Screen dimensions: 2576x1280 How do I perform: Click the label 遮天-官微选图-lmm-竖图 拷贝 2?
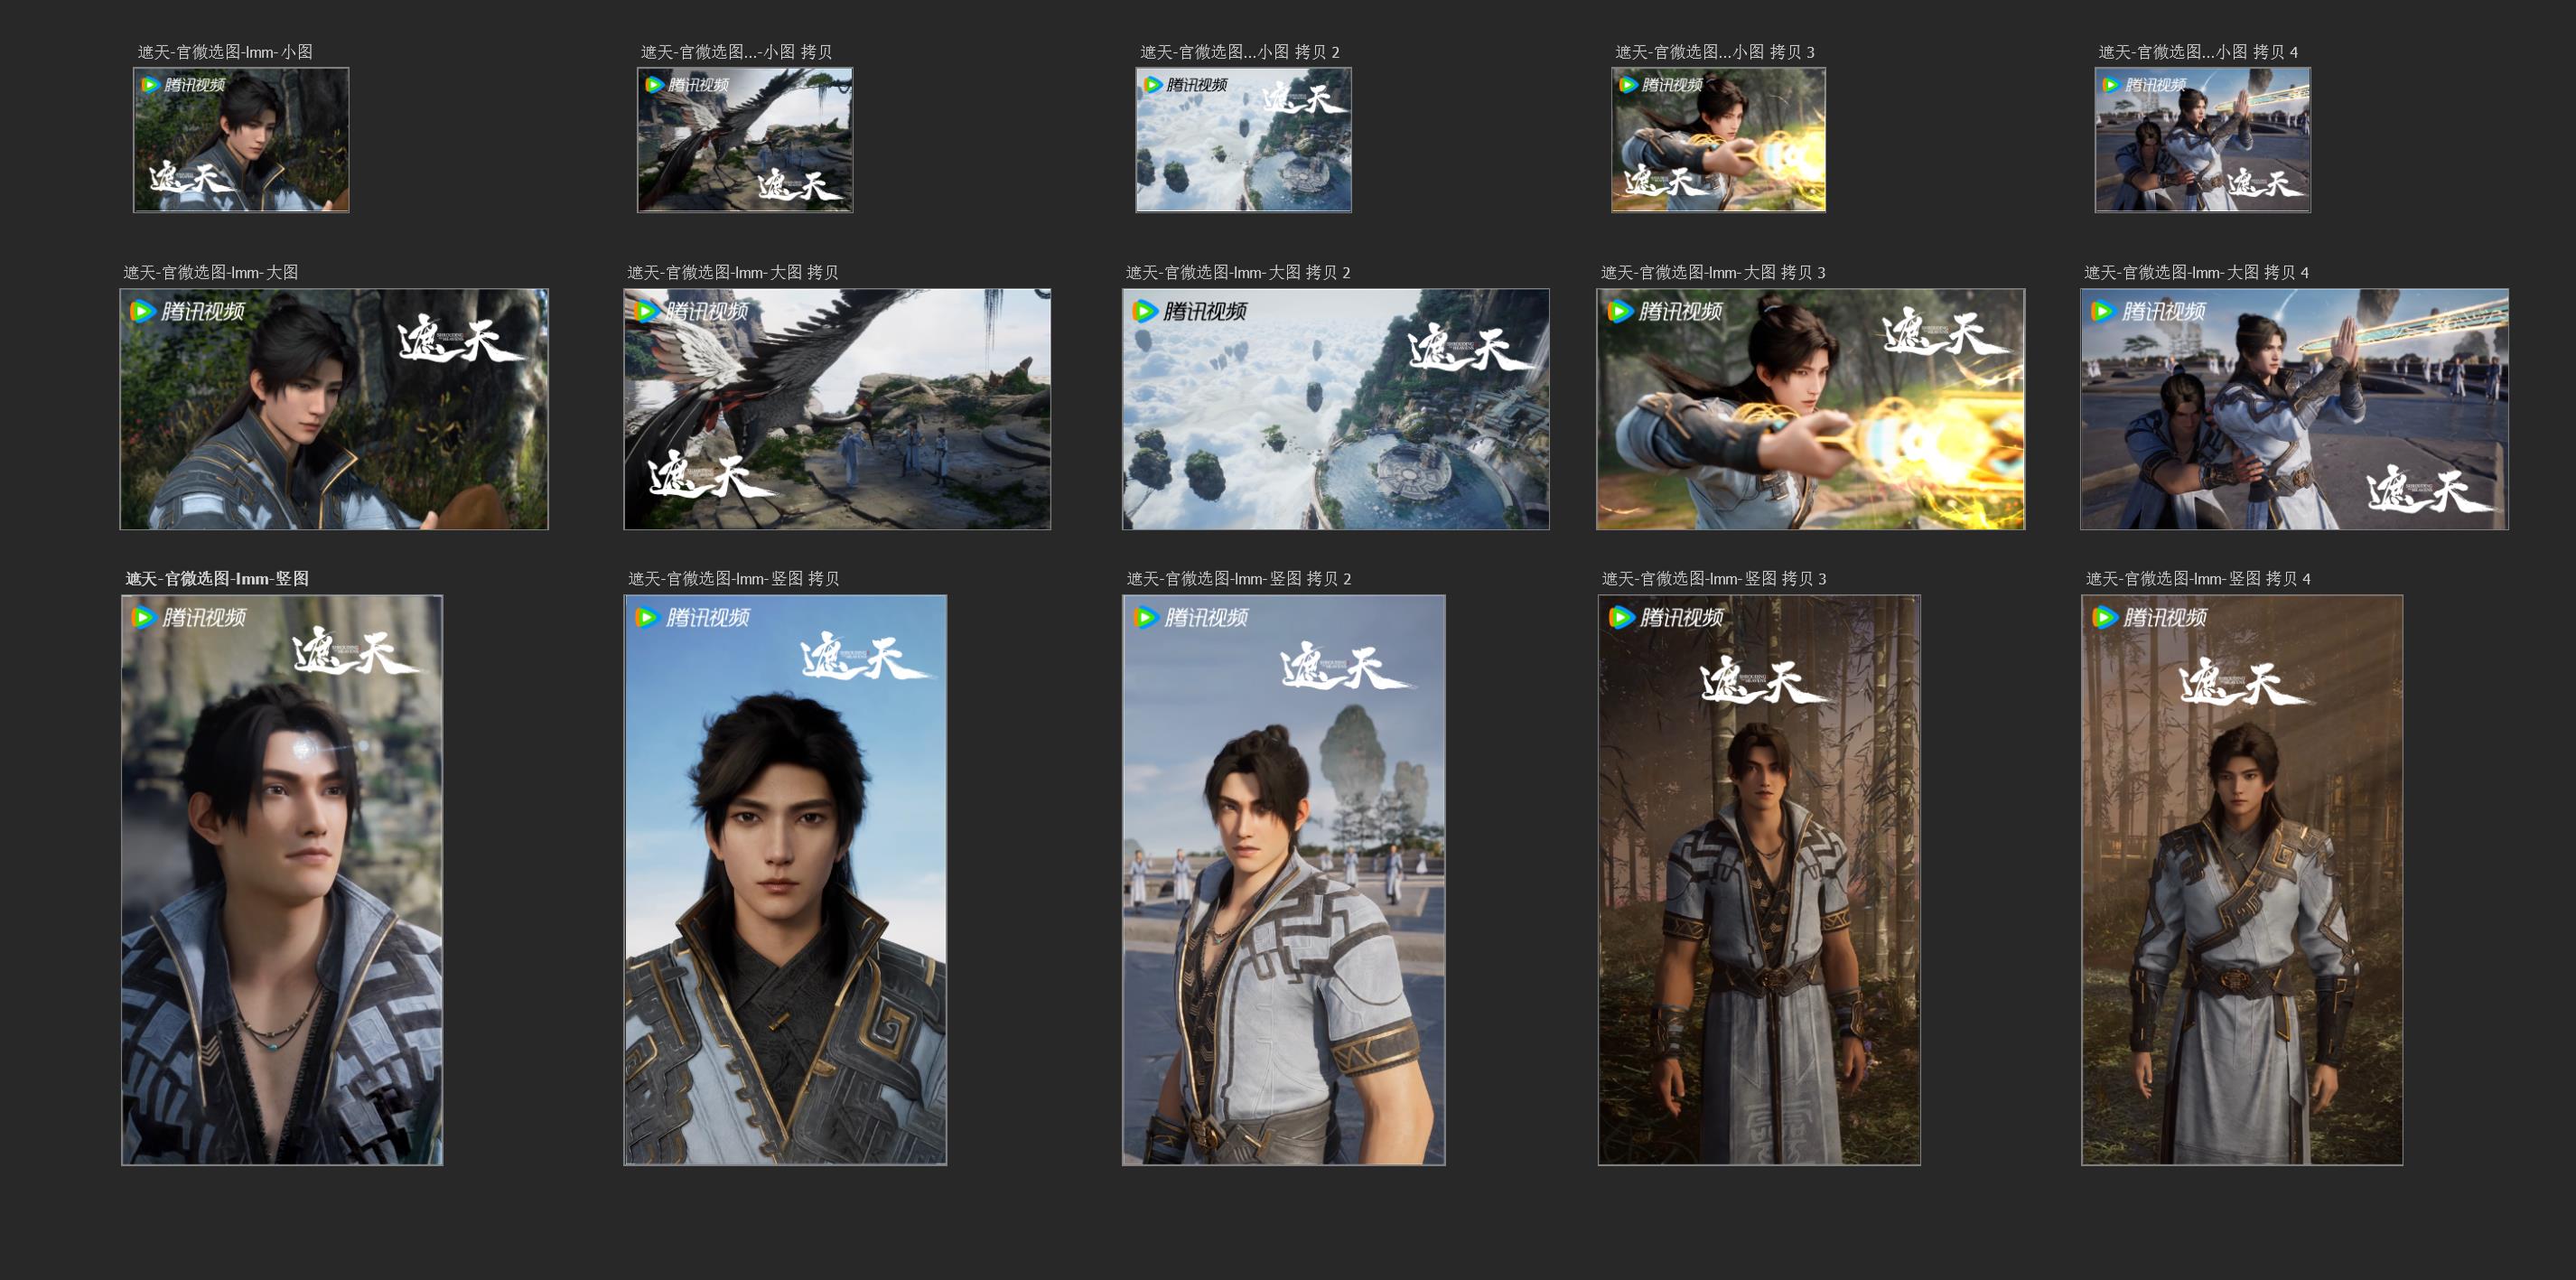point(1239,579)
